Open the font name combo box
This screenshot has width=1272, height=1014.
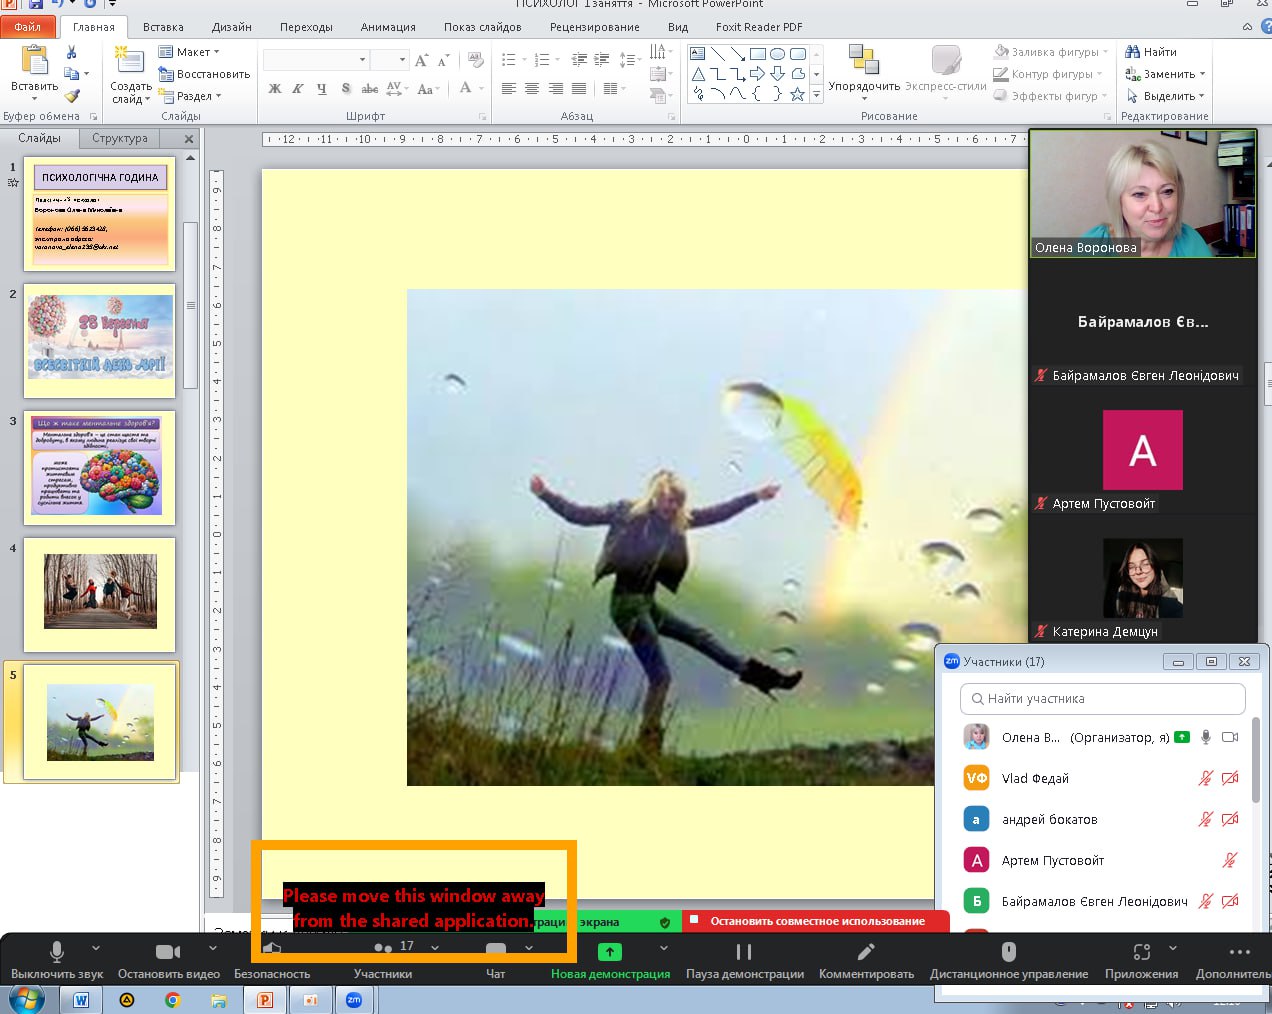[315, 60]
